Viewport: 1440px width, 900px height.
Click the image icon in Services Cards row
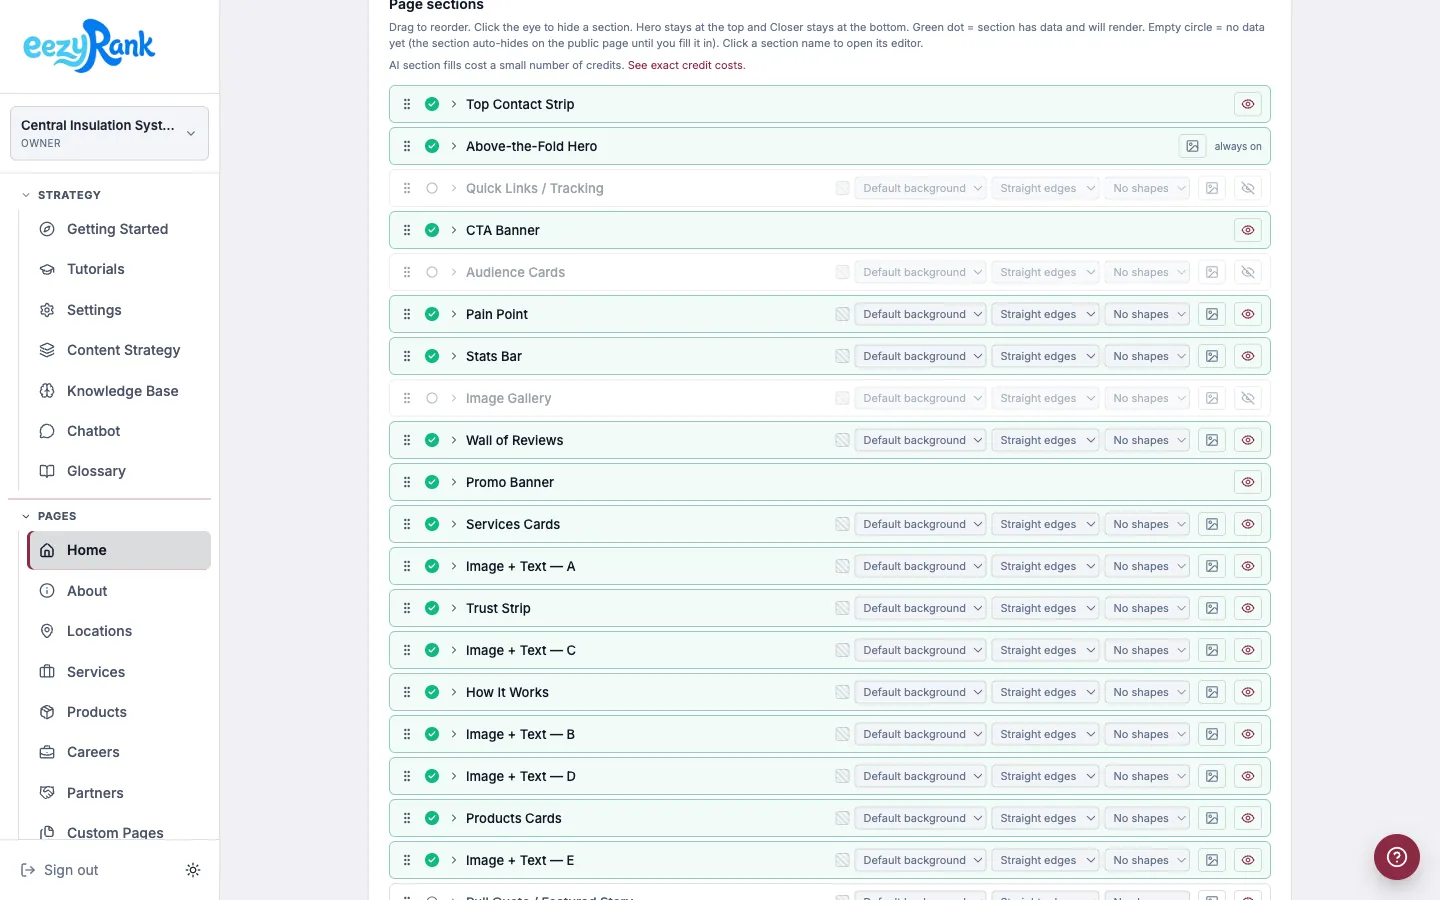tap(1212, 524)
